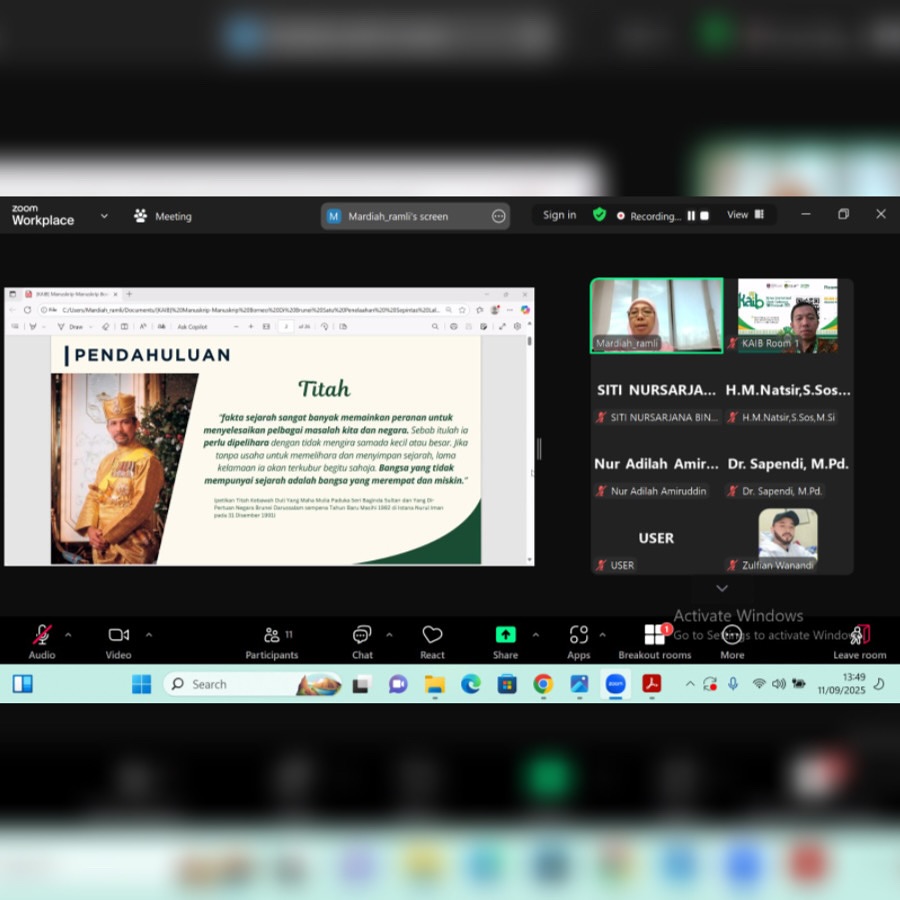The height and width of the screenshot is (900, 900).
Task: Select the Meeting tab
Action: click(x=162, y=216)
